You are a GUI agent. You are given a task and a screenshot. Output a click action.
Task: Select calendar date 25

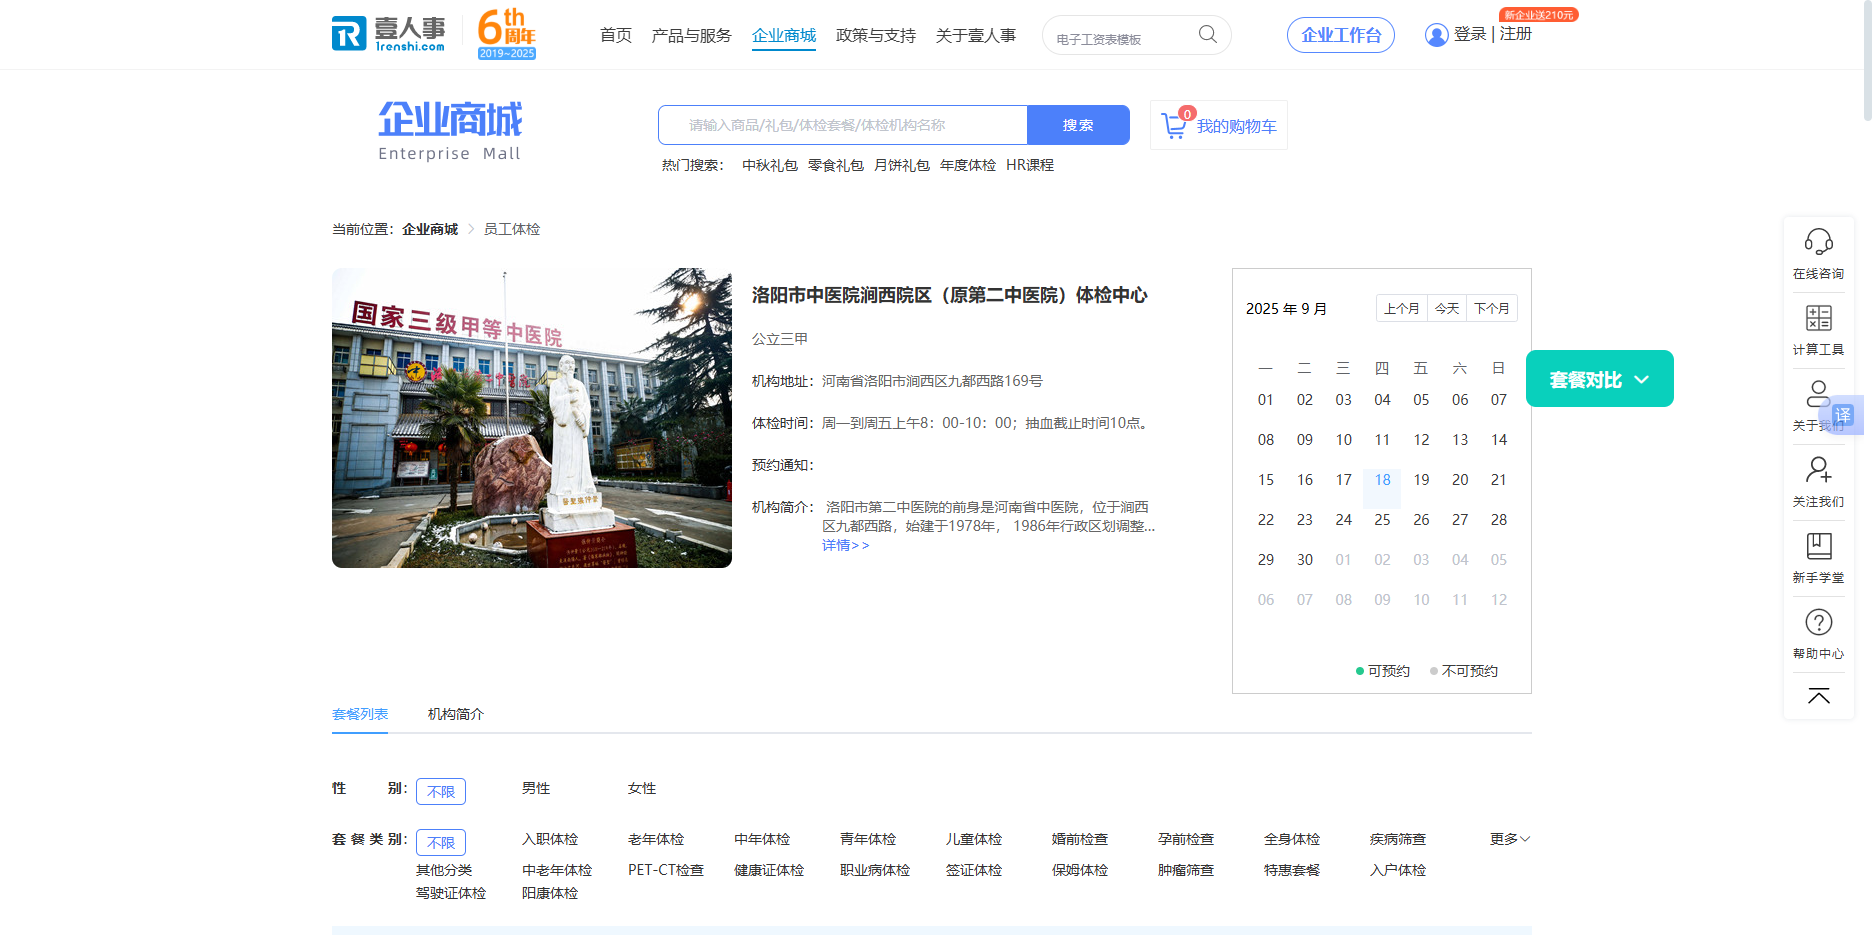tap(1382, 520)
